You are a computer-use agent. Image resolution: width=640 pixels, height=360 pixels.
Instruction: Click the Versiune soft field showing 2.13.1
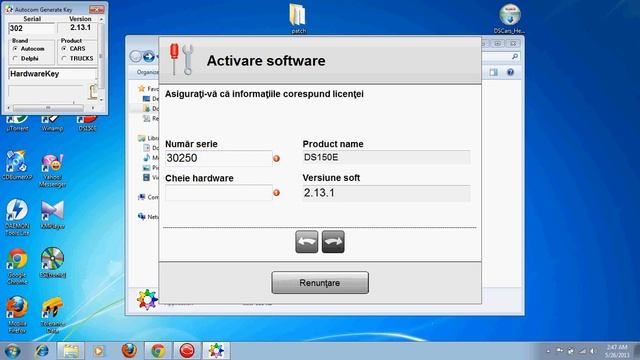click(x=386, y=193)
